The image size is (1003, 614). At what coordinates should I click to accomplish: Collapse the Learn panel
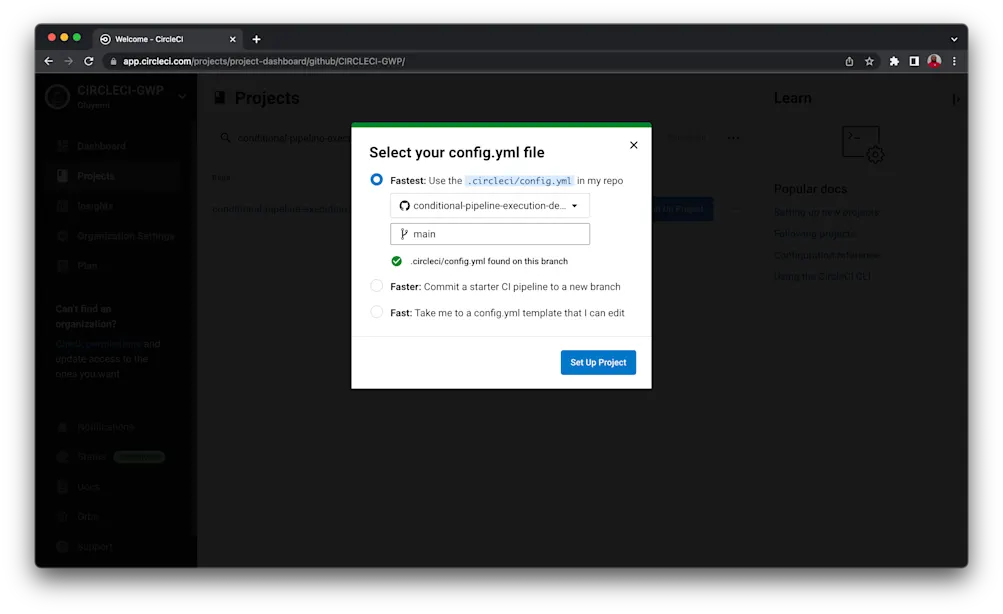coord(954,98)
